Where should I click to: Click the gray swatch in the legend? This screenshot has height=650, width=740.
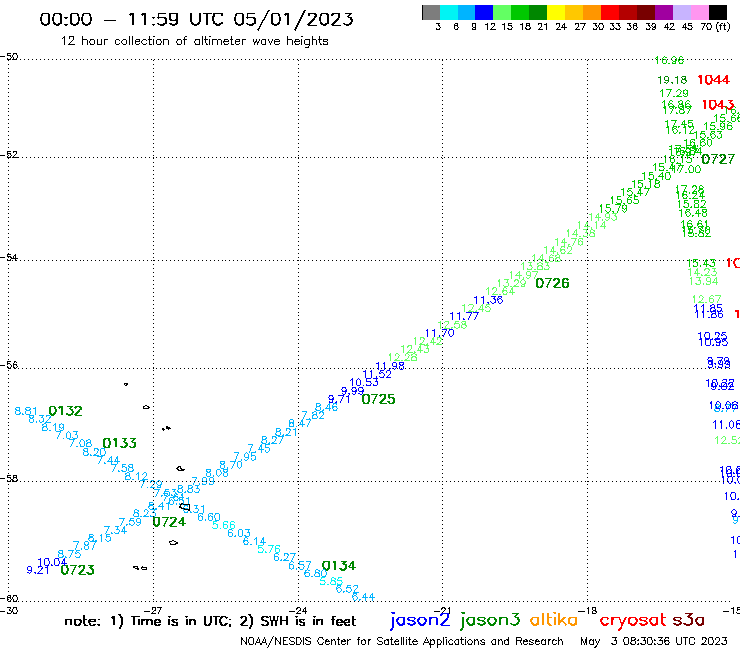pyautogui.click(x=431, y=12)
